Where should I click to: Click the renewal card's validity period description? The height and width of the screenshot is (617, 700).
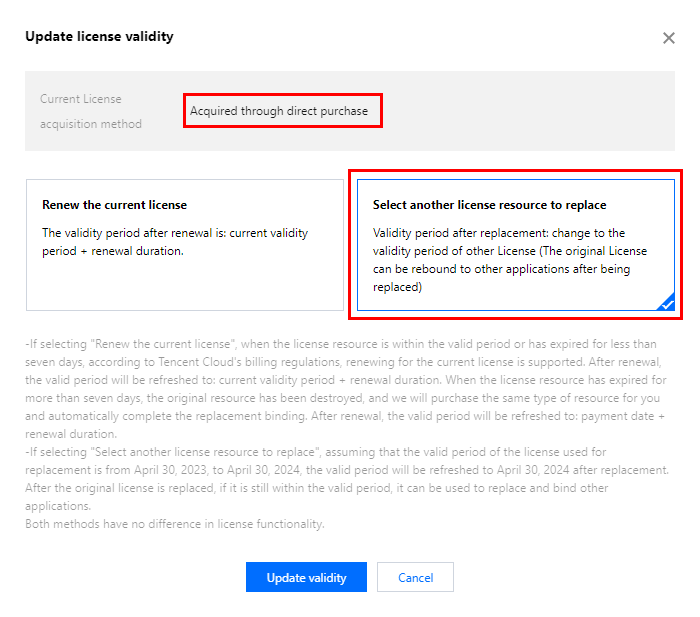coord(175,241)
